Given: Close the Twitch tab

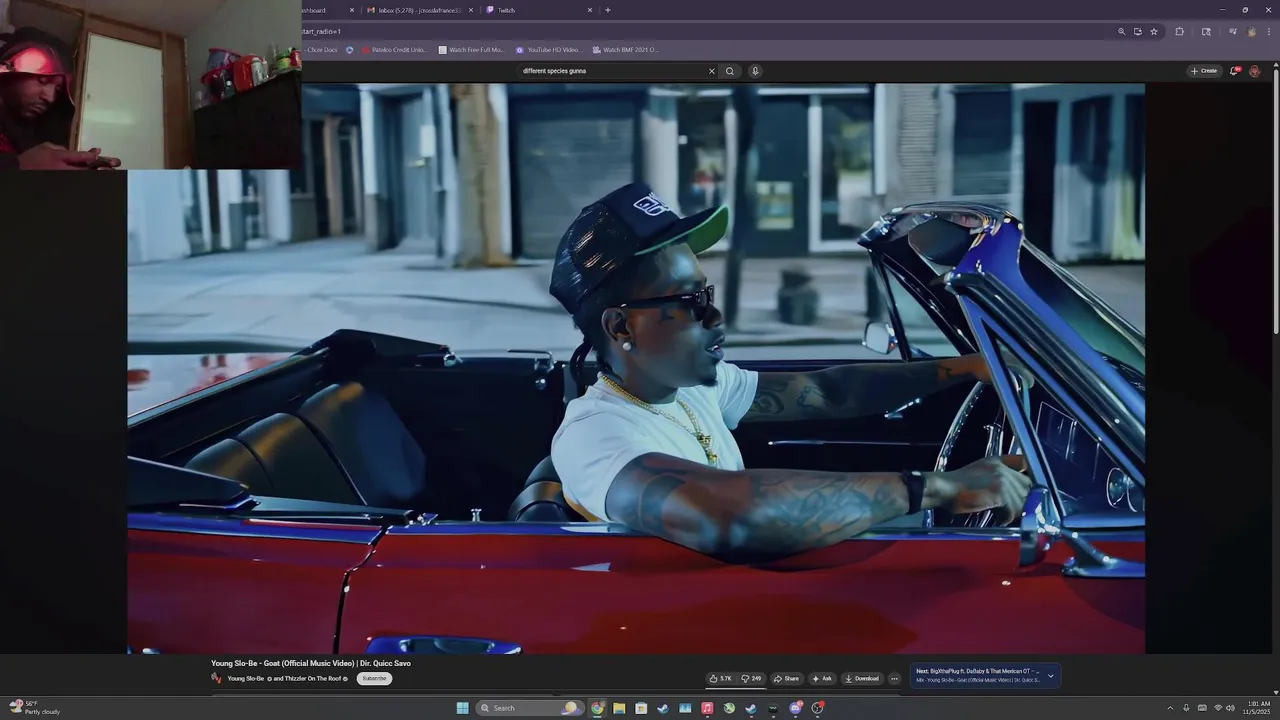Looking at the screenshot, I should [x=590, y=10].
